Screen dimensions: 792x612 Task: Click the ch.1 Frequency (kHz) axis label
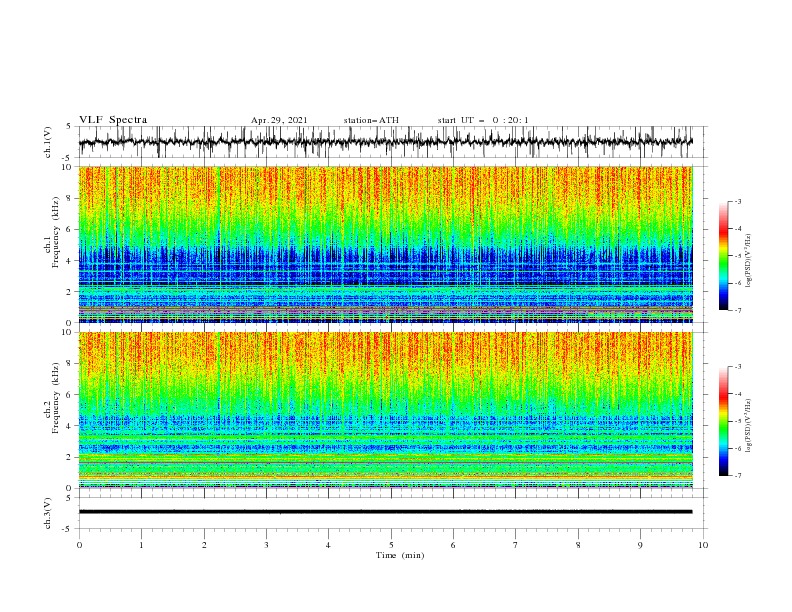coord(53,233)
